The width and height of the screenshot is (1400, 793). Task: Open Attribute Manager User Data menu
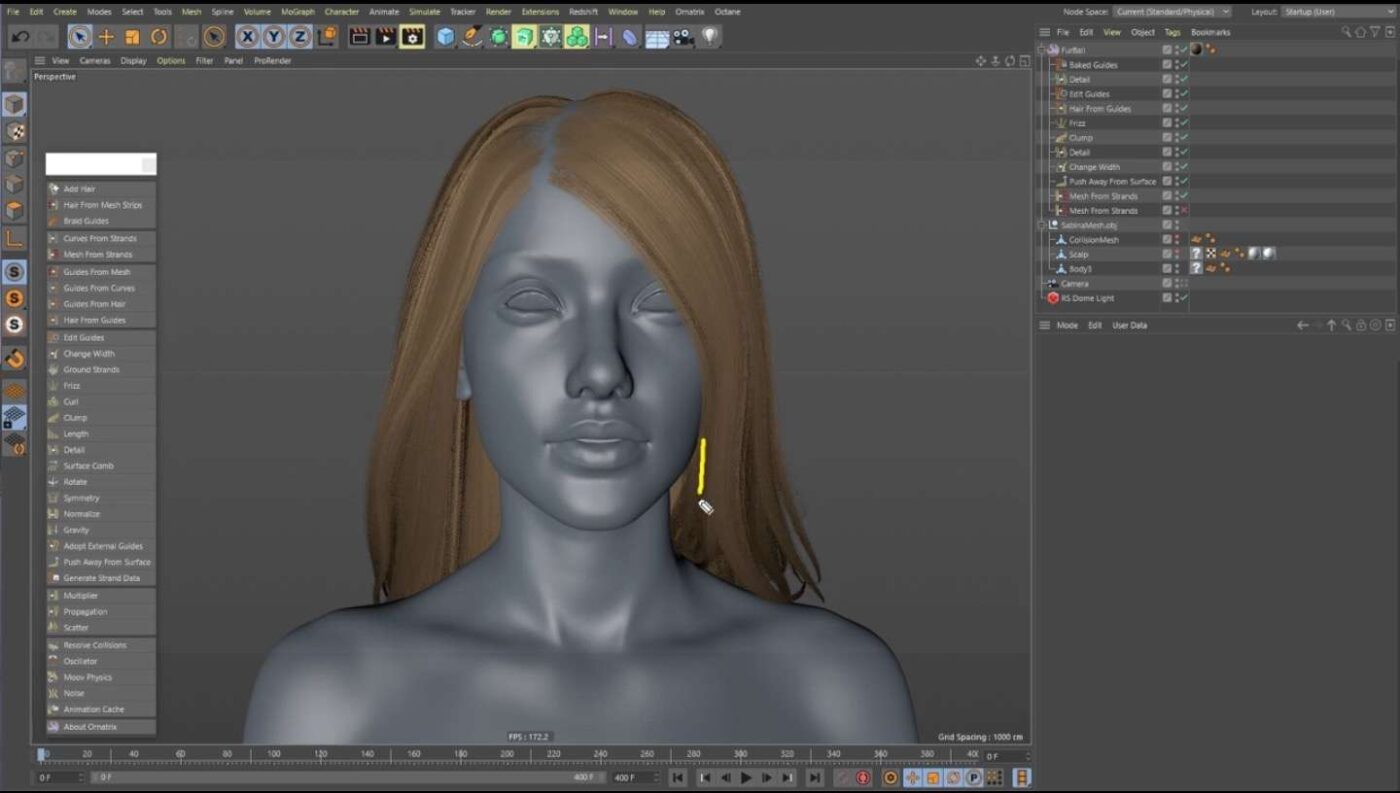click(x=1129, y=325)
